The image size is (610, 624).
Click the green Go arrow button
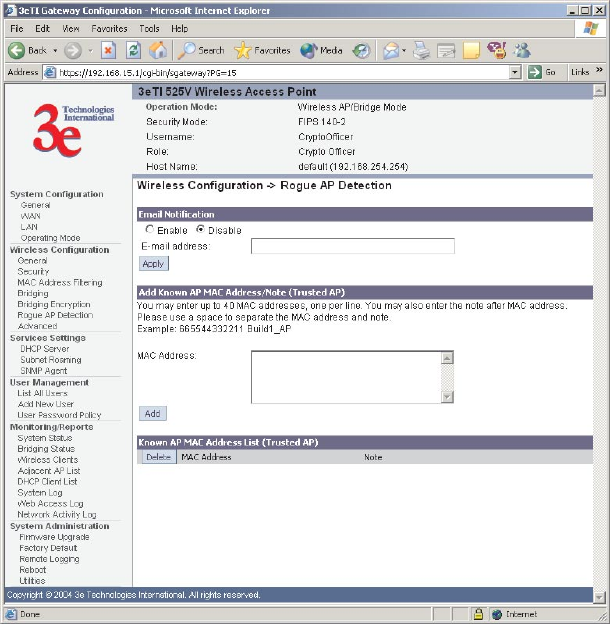534,72
